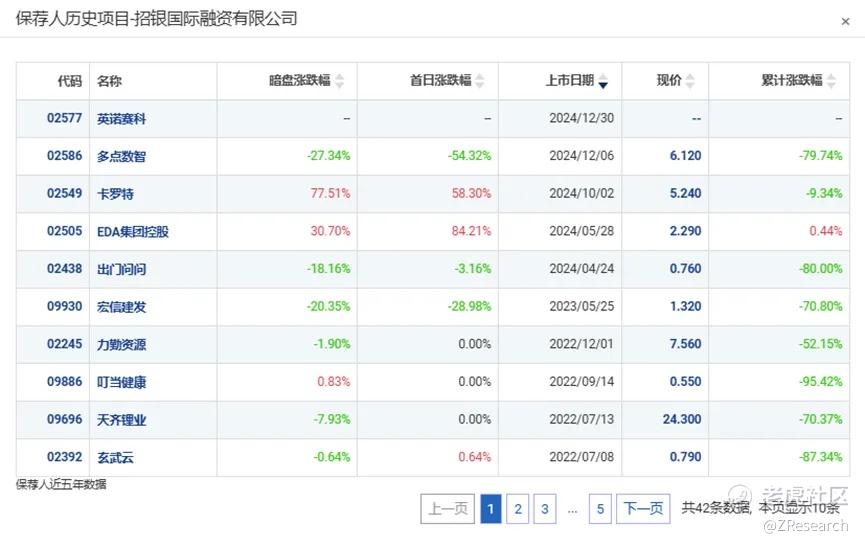The width and height of the screenshot is (865, 546).
Task: Select 力勤资源 current price 7.560
Action: click(685, 344)
